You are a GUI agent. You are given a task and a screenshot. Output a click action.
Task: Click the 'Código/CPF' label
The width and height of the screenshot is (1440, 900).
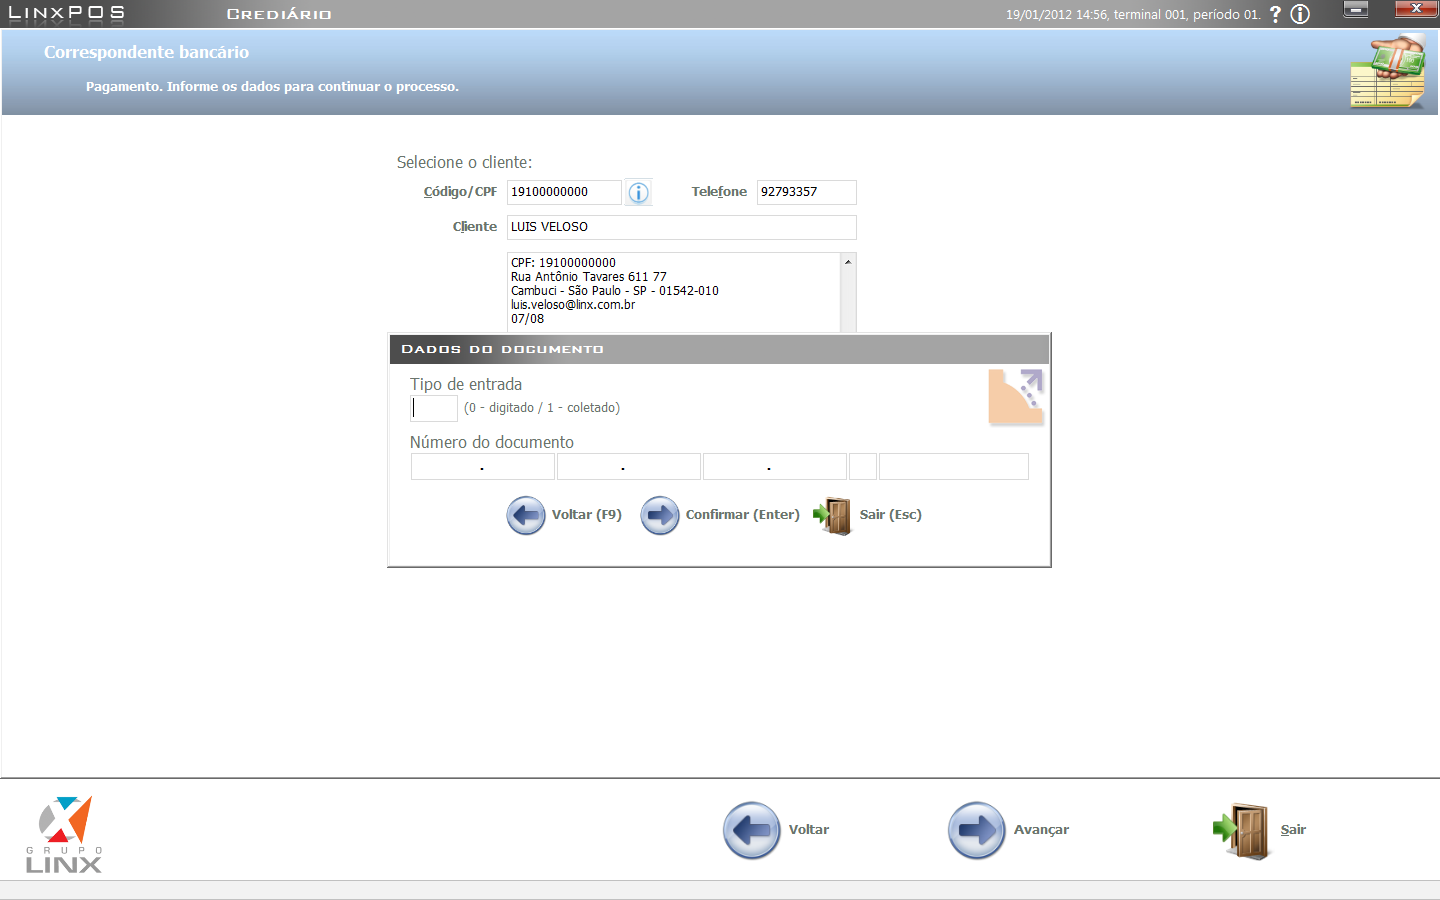coord(460,192)
